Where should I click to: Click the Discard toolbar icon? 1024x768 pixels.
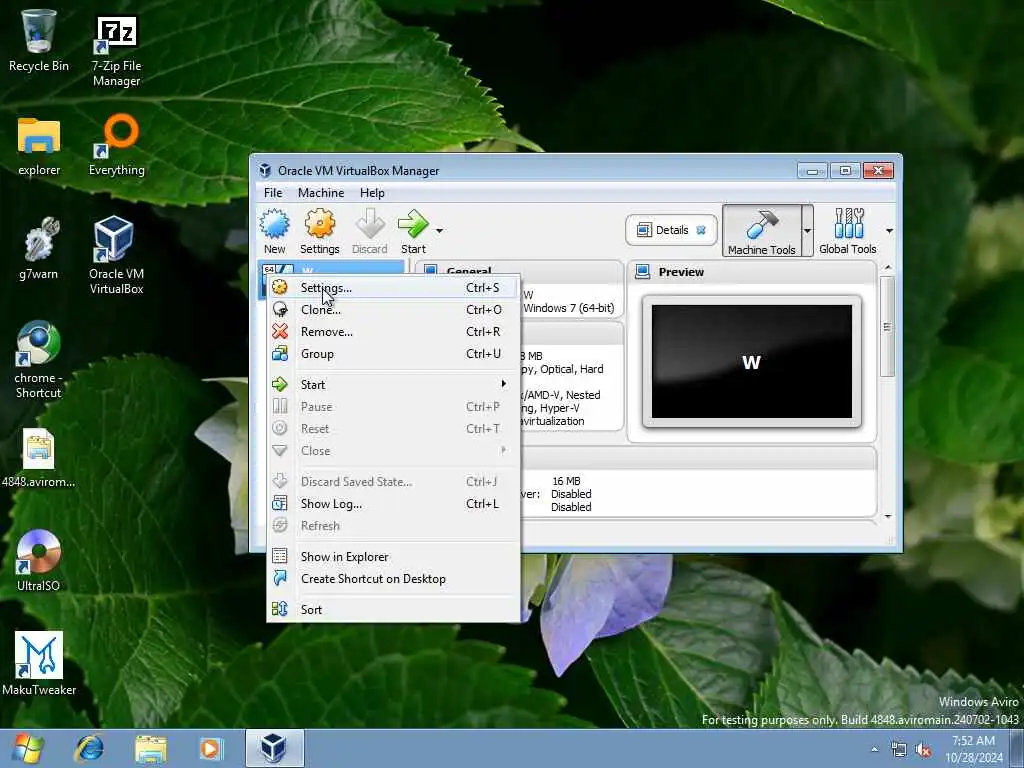(370, 231)
